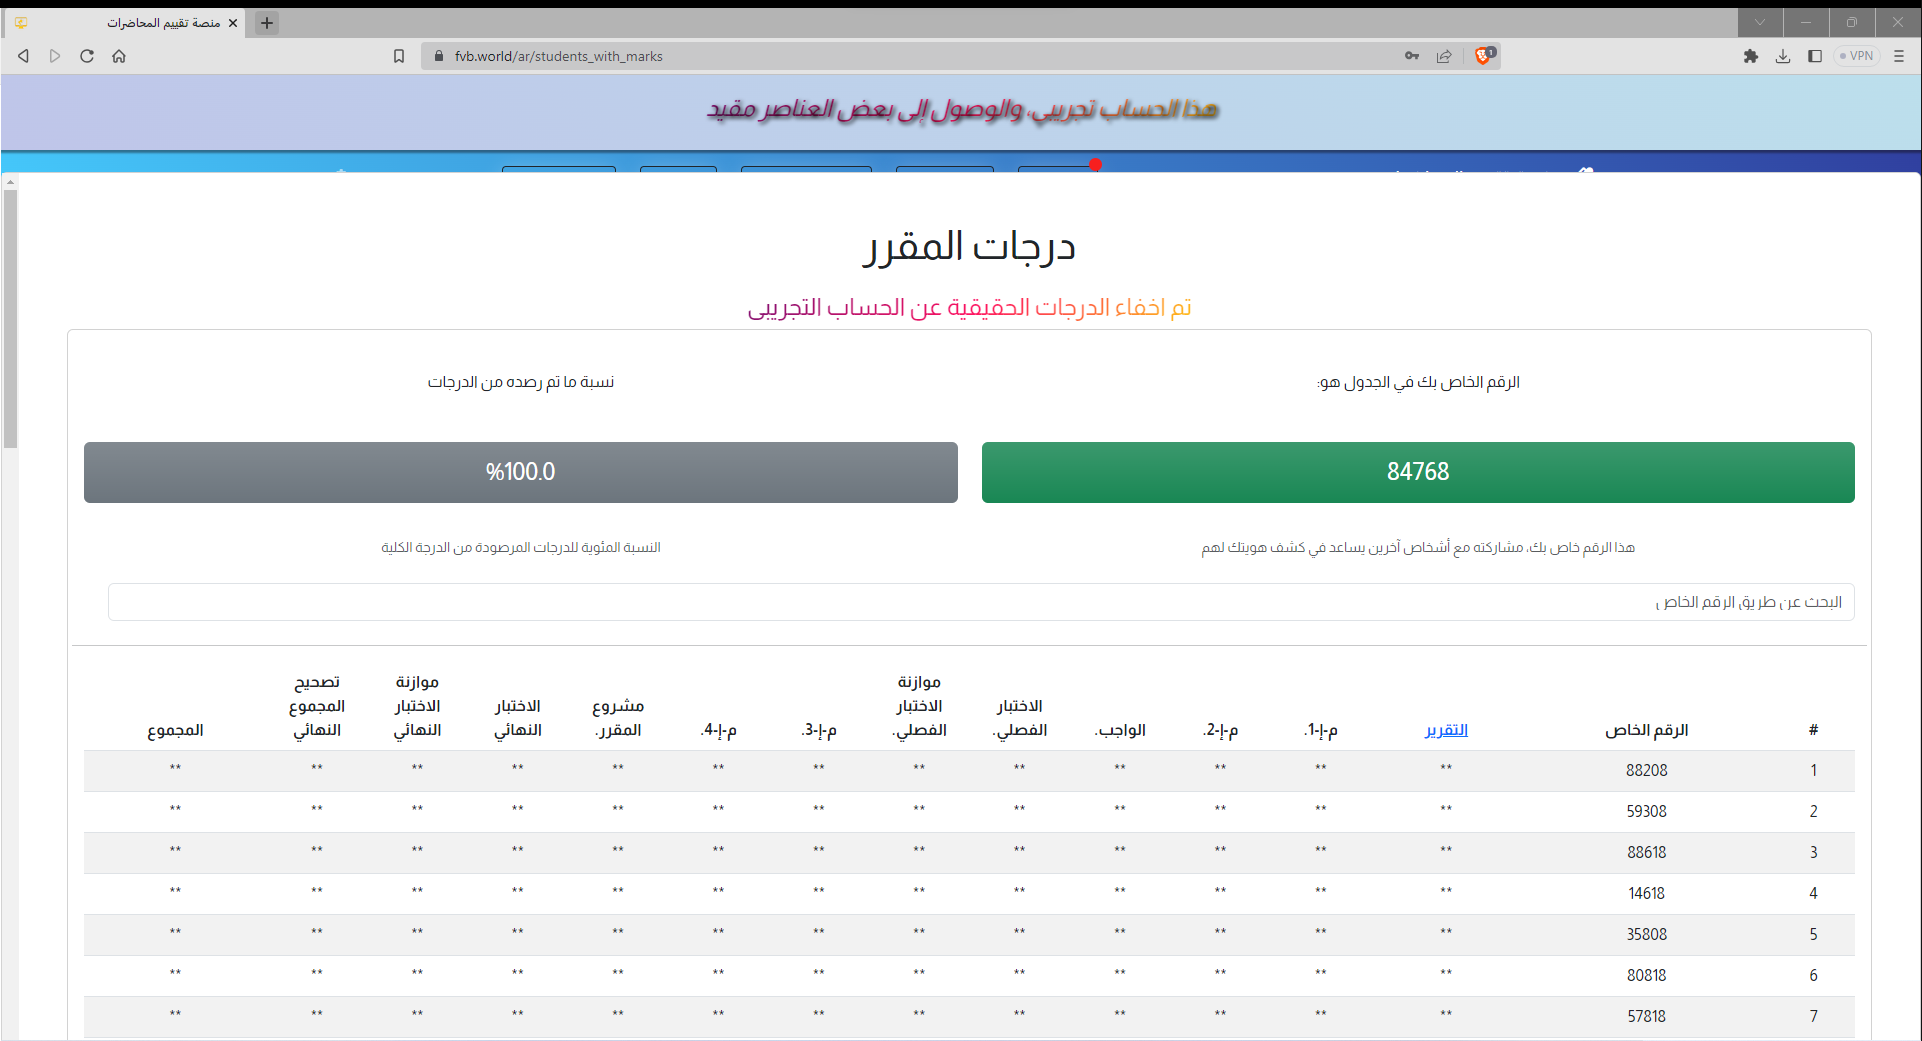Select the منصة تقييم المحاضرات tab
The width and height of the screenshot is (1922, 1041).
coord(160,23)
